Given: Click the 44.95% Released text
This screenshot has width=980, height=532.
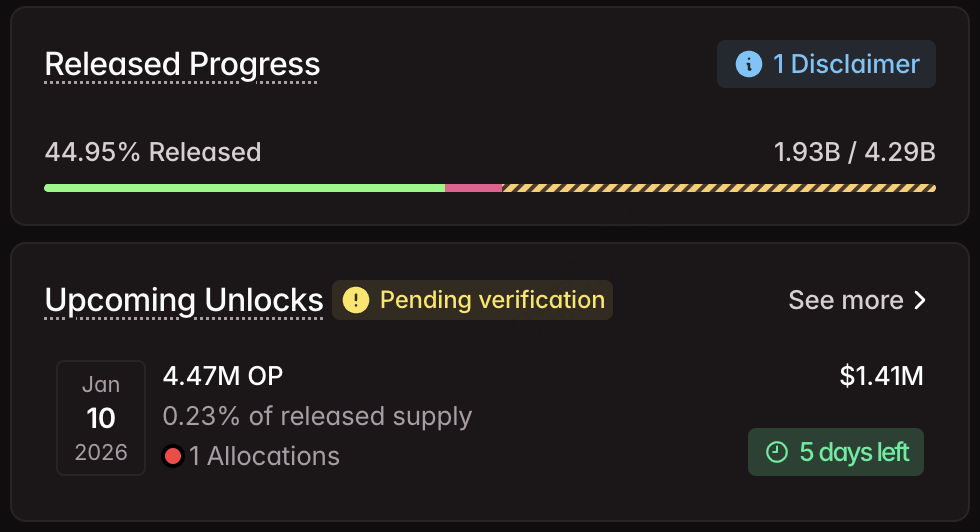Looking at the screenshot, I should click(x=153, y=152).
